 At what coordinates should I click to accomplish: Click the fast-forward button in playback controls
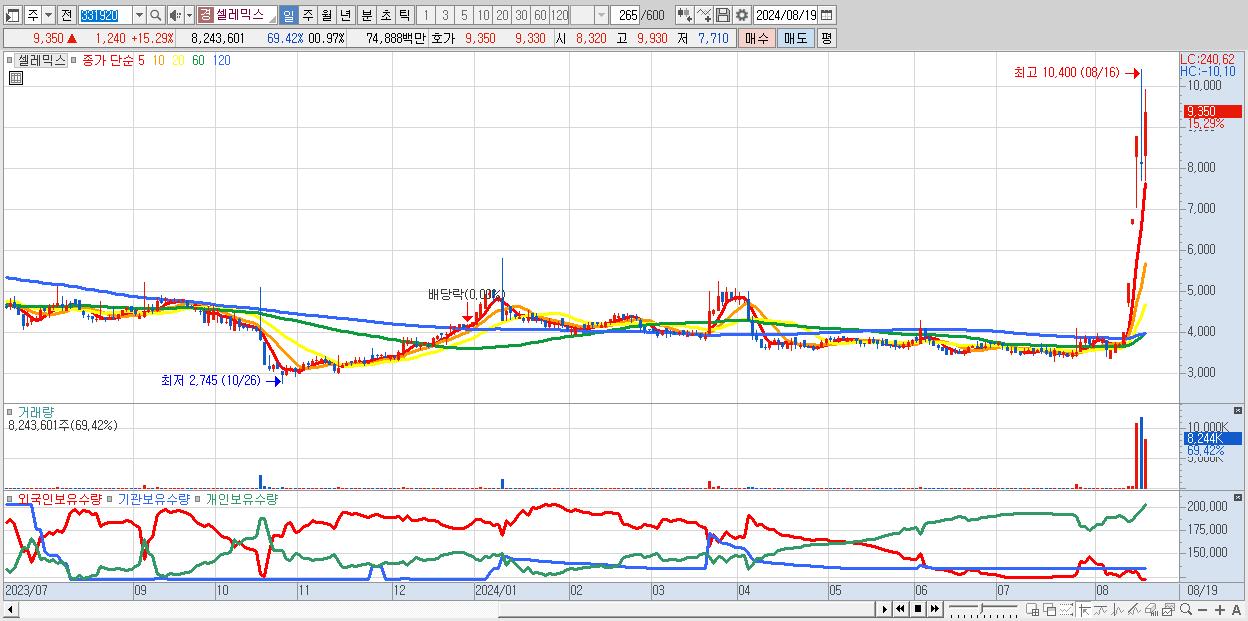[x=934, y=609]
